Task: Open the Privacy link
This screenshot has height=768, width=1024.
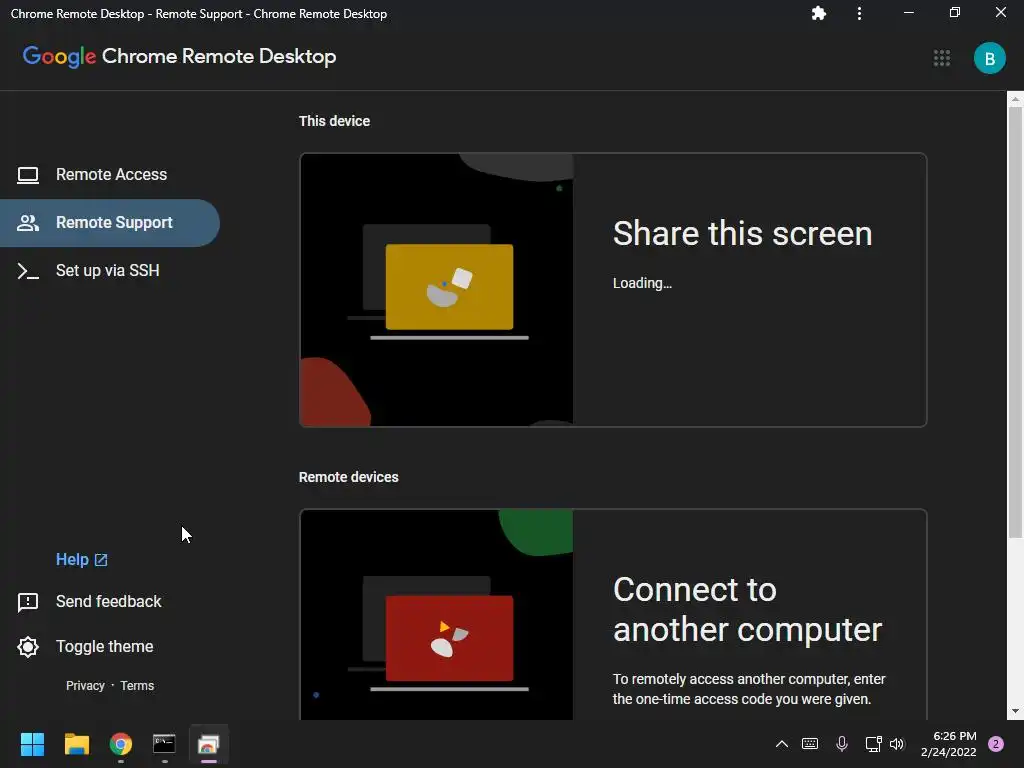Action: tap(85, 686)
